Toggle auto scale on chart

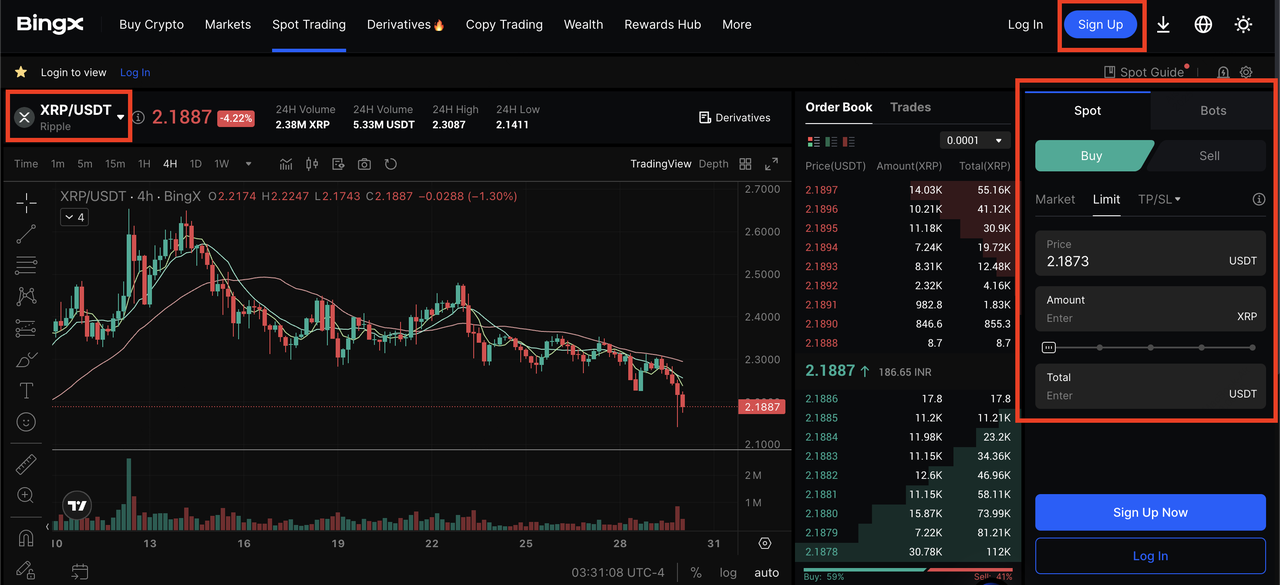[x=767, y=572]
